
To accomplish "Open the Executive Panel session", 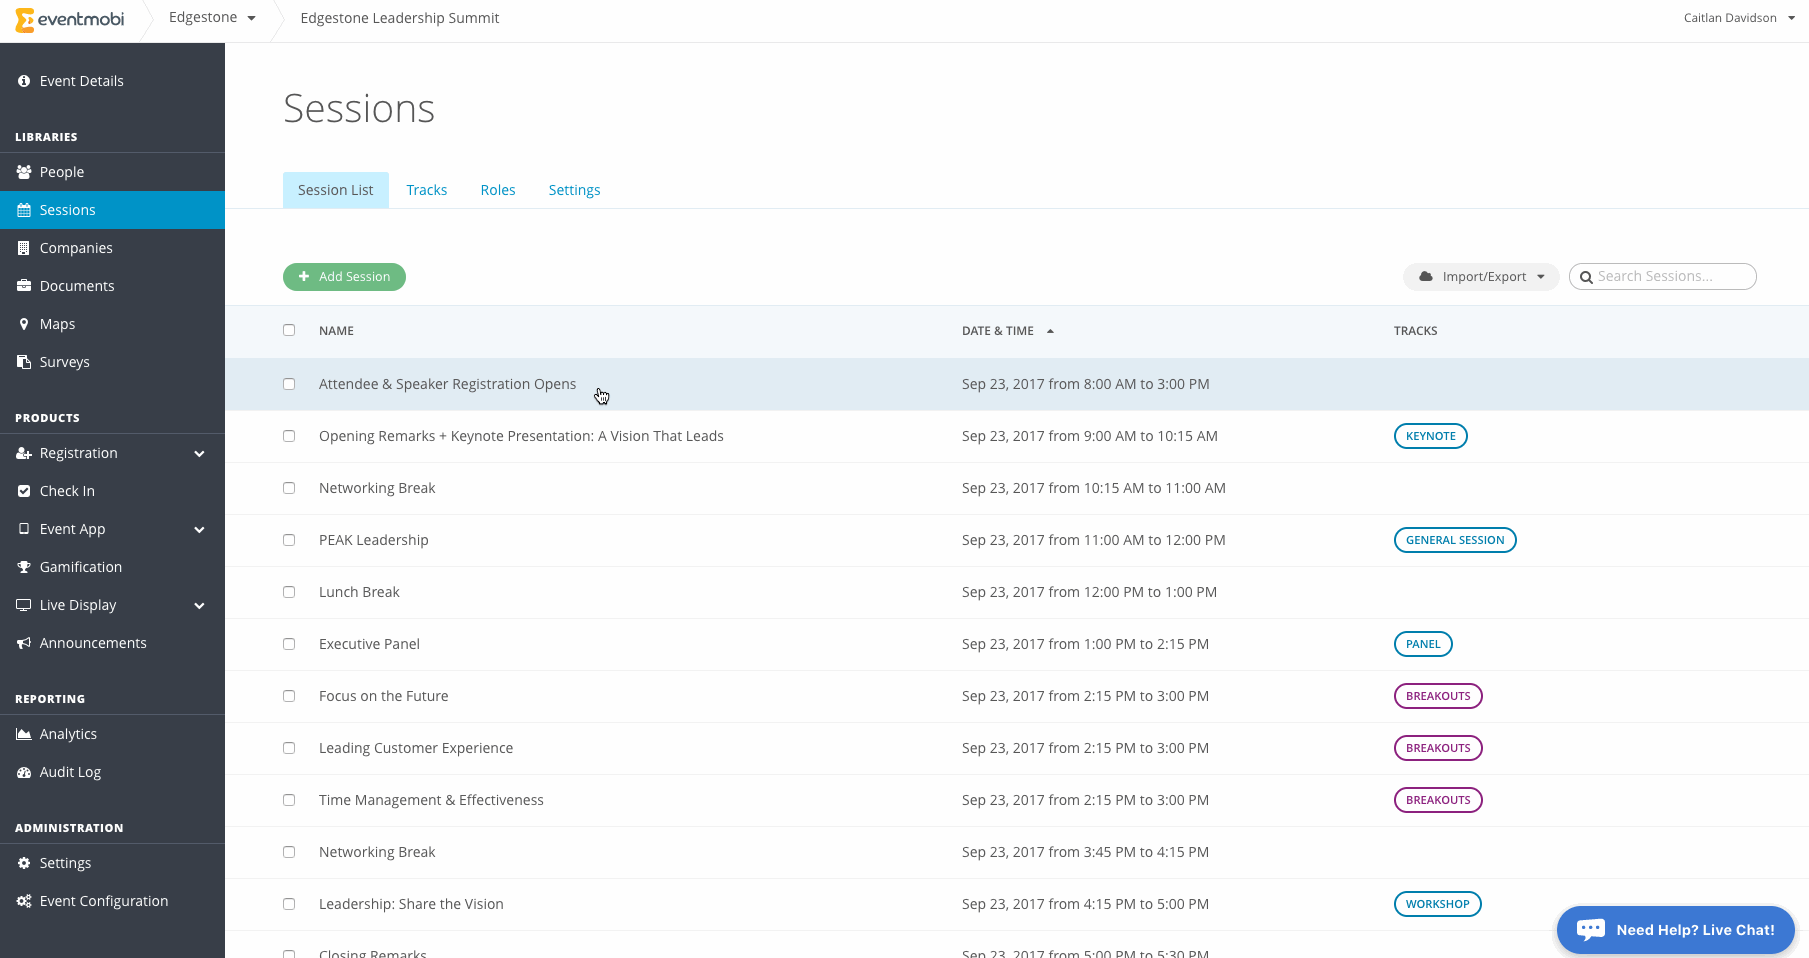I will [369, 644].
